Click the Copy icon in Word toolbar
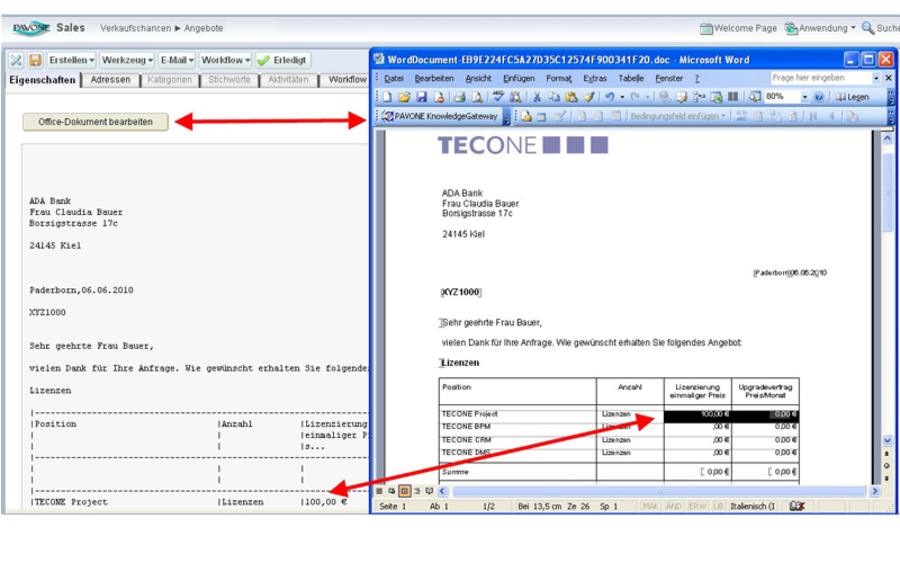This screenshot has height=563, width=900. tap(554, 97)
